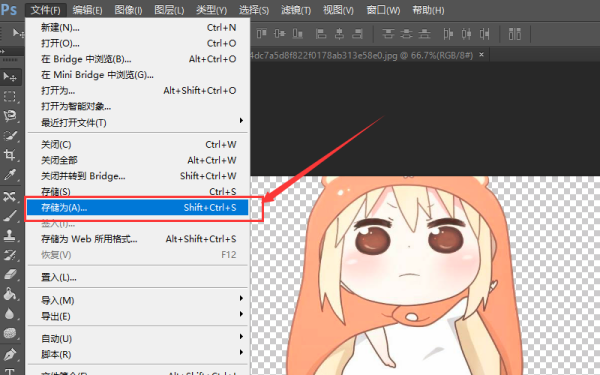The image size is (600, 375).
Task: Click the auto-align layers icon in options bar
Action: [515, 34]
